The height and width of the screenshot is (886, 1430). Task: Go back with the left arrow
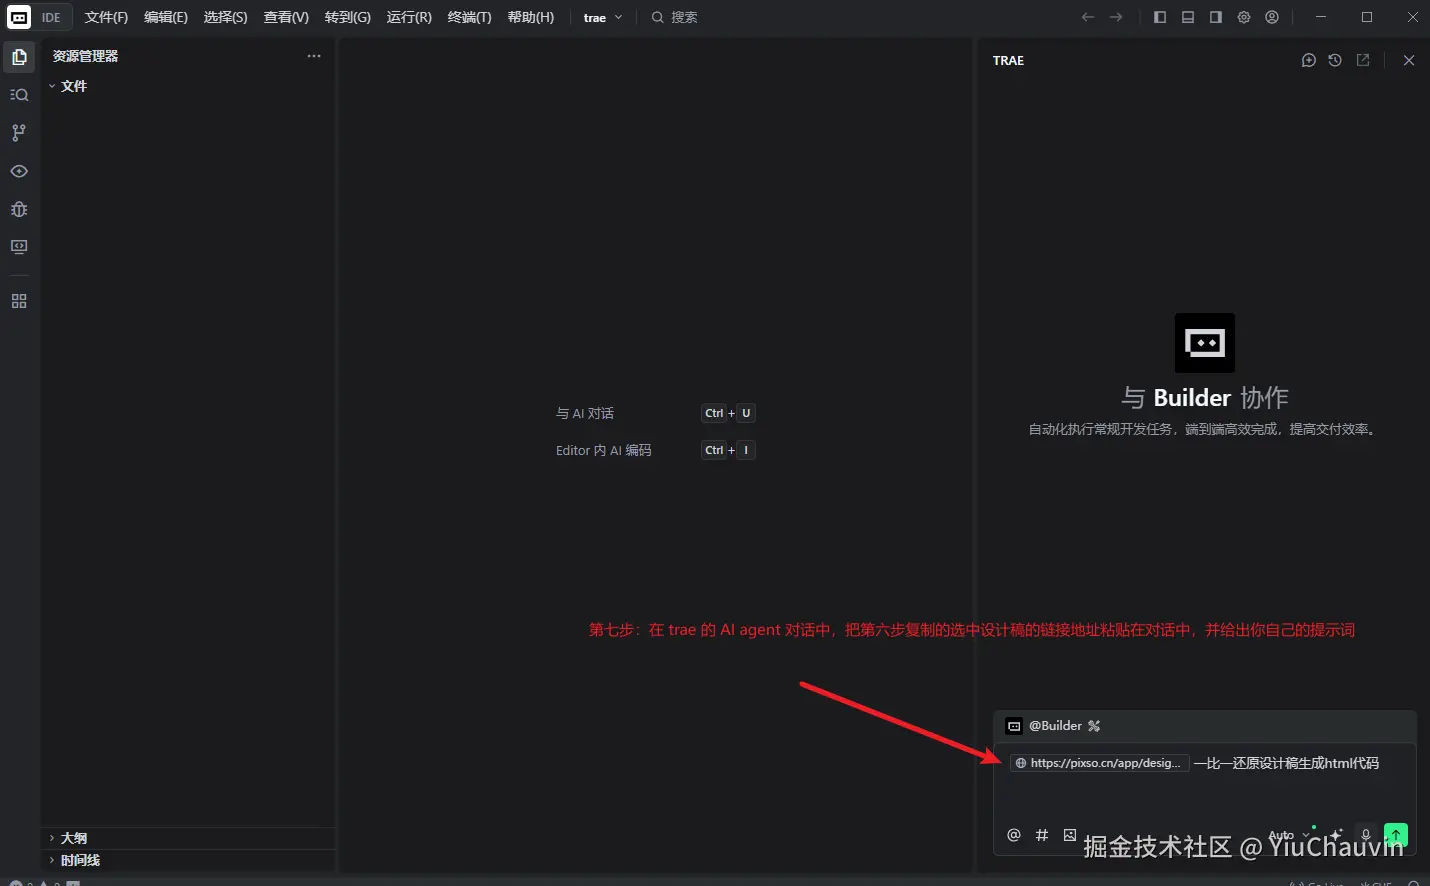click(x=1088, y=17)
